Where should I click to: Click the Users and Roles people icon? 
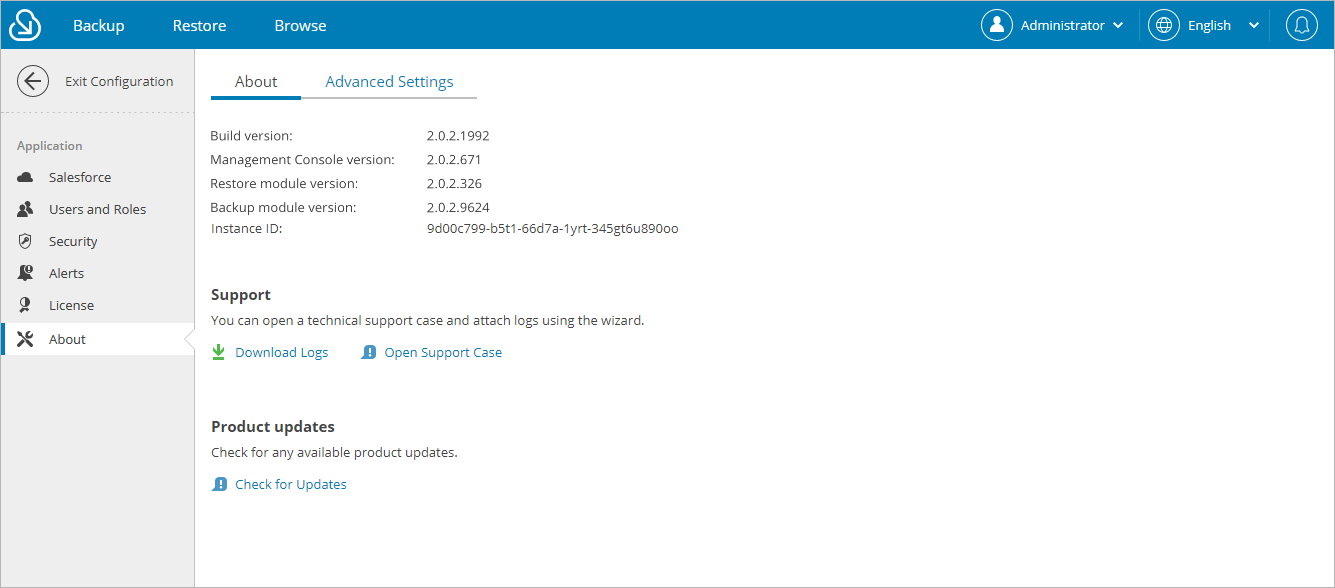(26, 209)
